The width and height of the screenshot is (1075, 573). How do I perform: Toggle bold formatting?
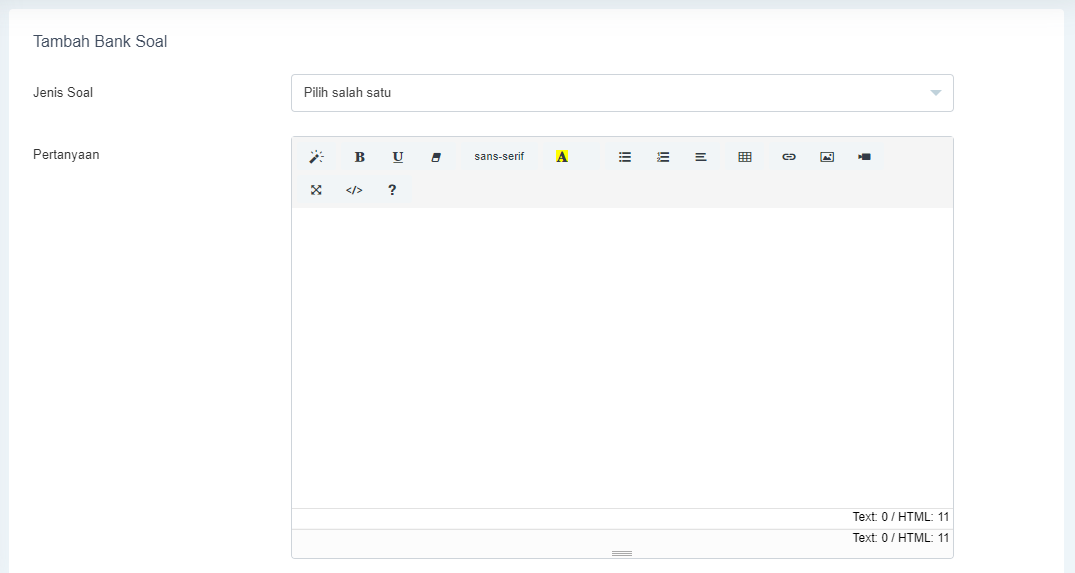click(x=360, y=157)
